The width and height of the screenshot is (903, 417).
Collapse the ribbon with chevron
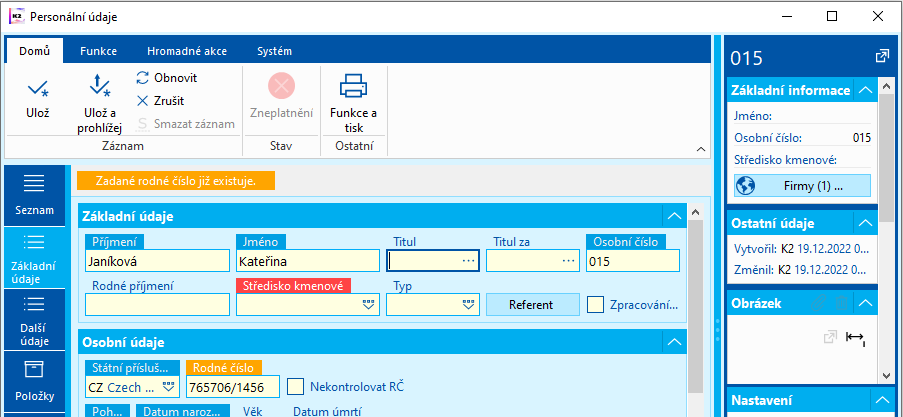point(700,149)
